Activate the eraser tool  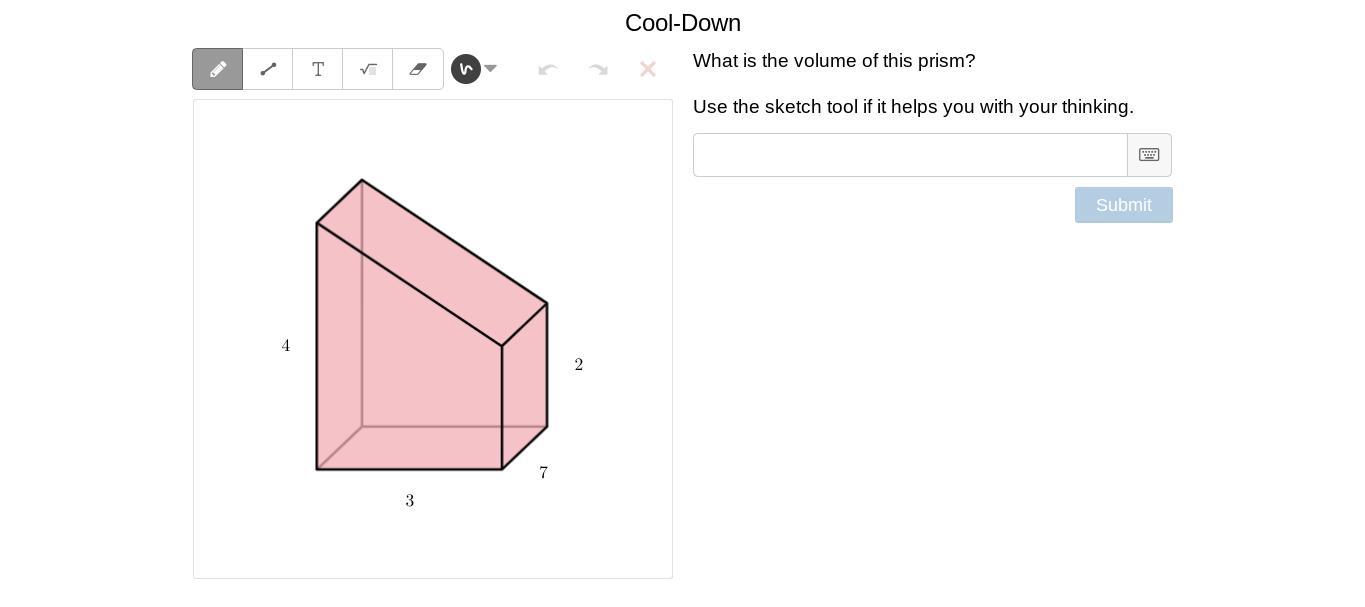point(418,69)
